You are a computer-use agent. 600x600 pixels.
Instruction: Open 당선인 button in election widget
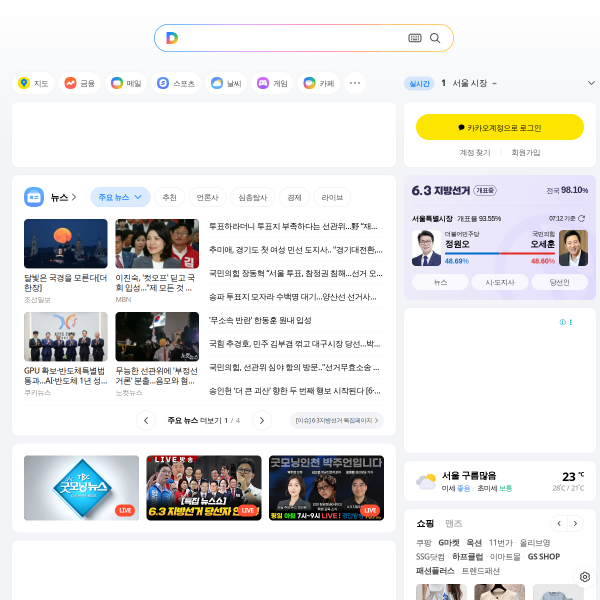[x=559, y=282]
